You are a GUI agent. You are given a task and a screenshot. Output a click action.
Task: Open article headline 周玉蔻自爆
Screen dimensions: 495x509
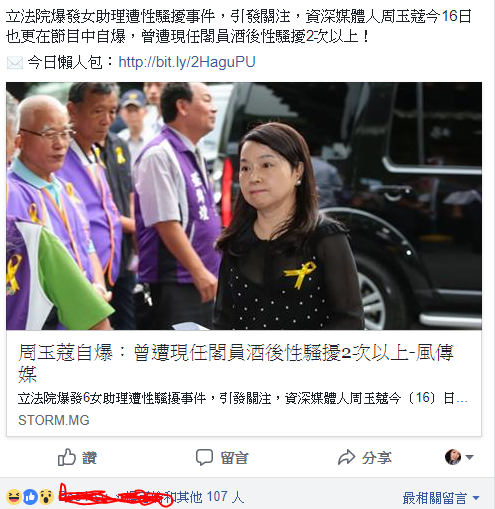tap(236, 363)
